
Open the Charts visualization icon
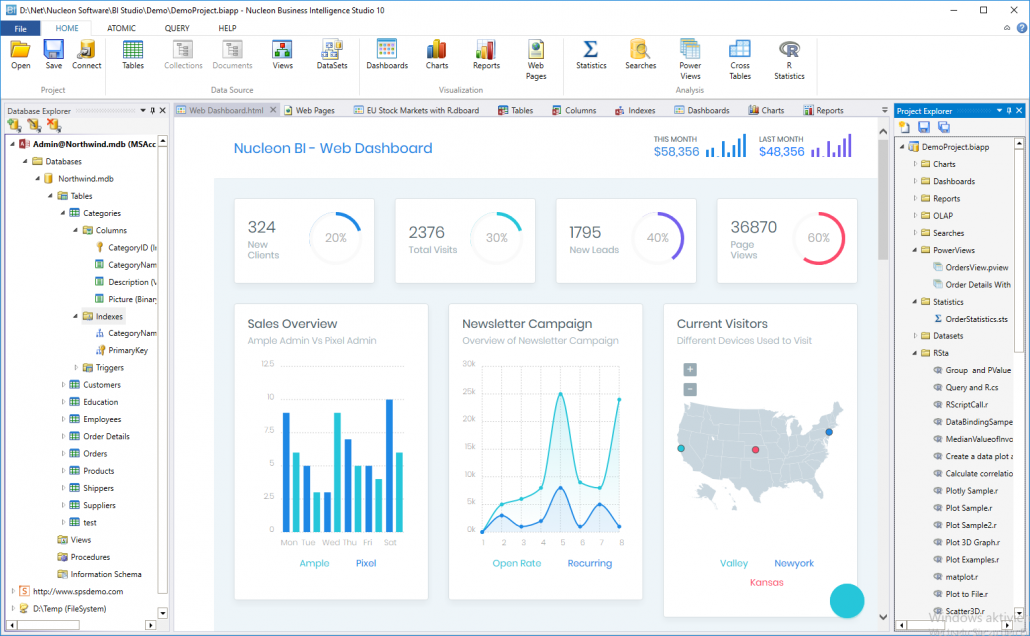[437, 54]
